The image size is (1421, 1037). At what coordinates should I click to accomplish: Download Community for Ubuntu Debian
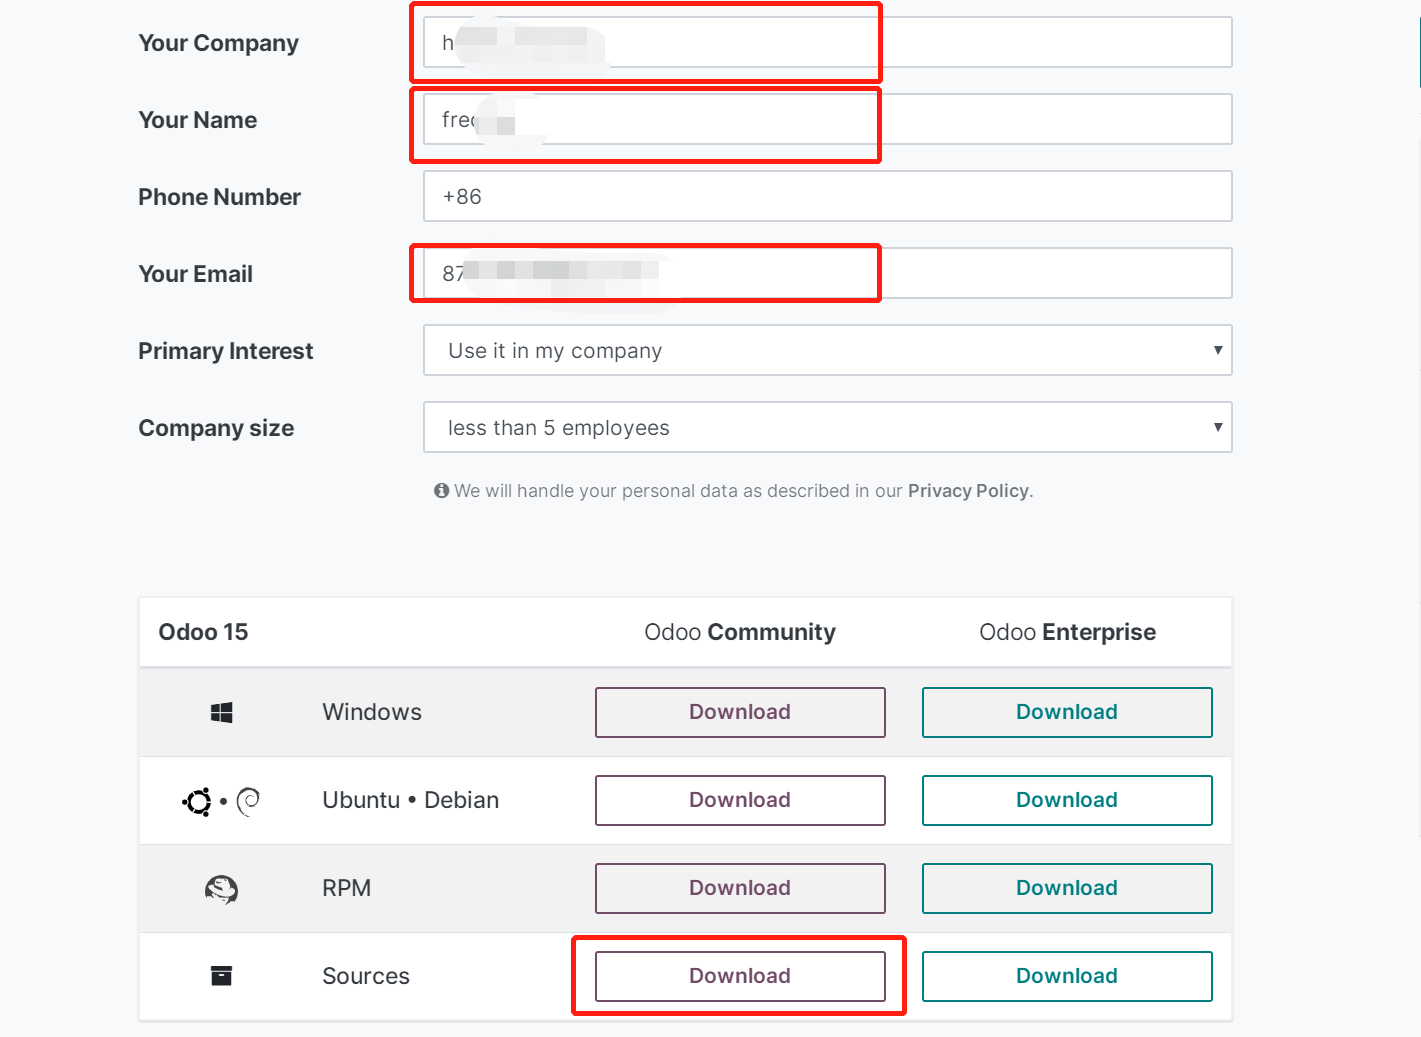pyautogui.click(x=740, y=800)
